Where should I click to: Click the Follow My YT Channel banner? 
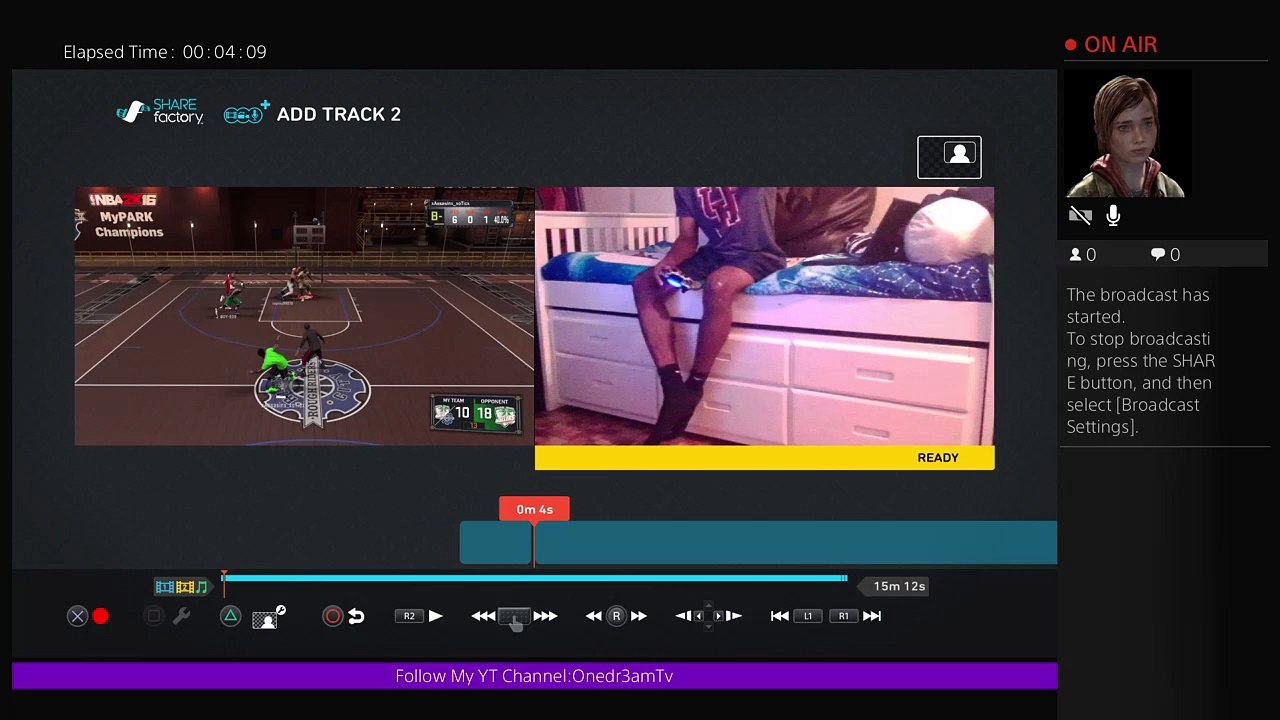click(x=534, y=676)
